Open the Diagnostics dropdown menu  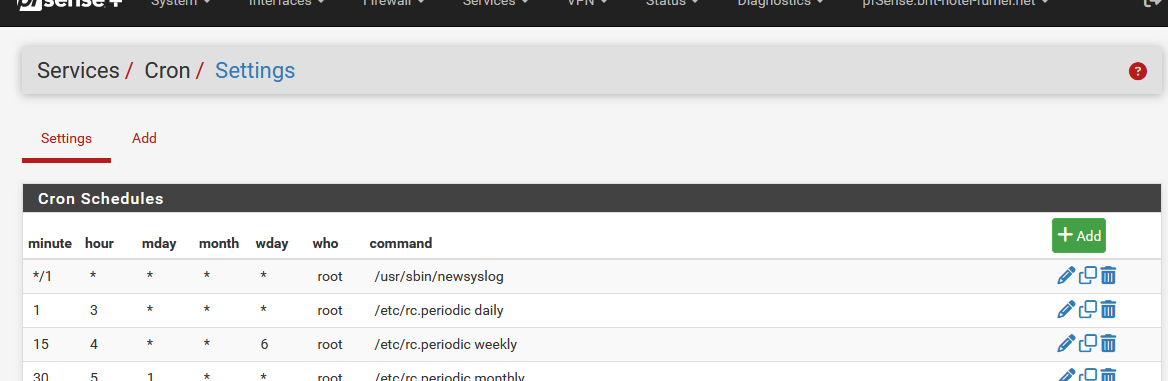781,4
